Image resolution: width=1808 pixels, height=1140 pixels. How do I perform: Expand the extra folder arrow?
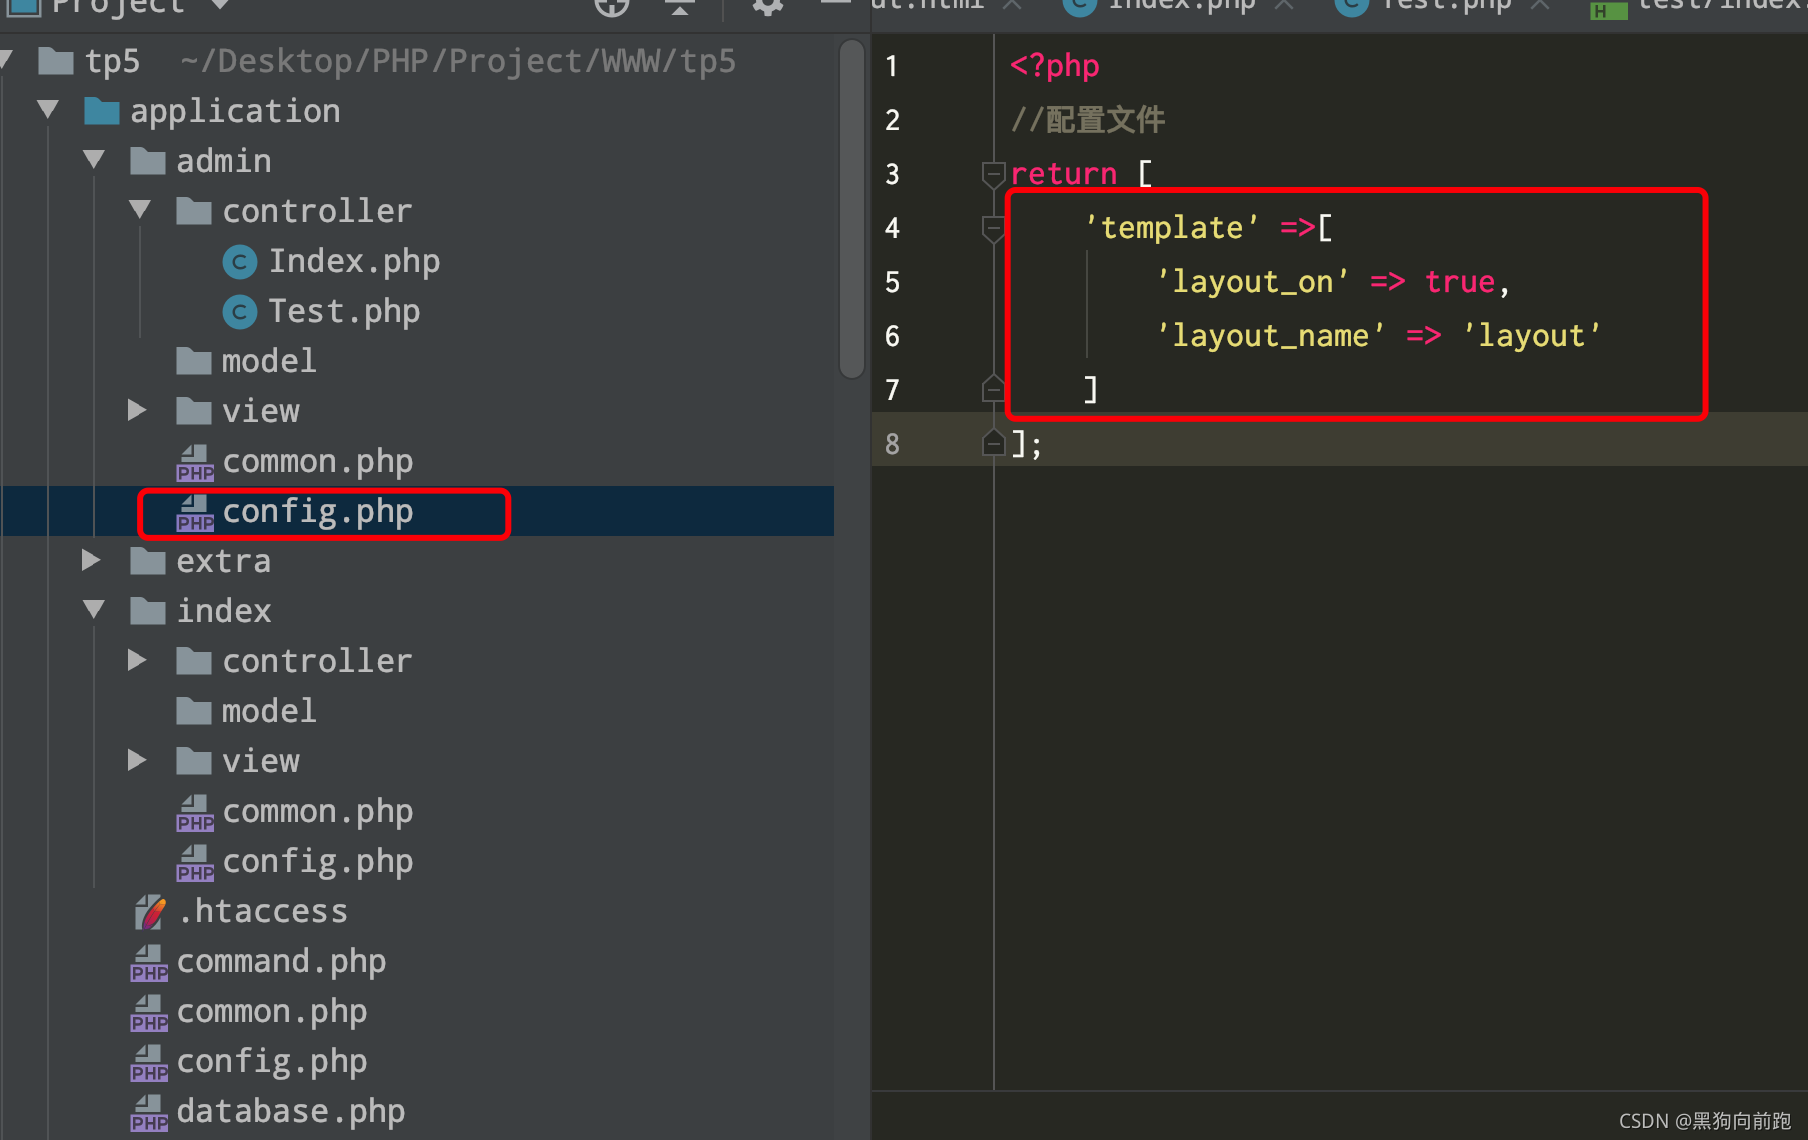pos(92,560)
